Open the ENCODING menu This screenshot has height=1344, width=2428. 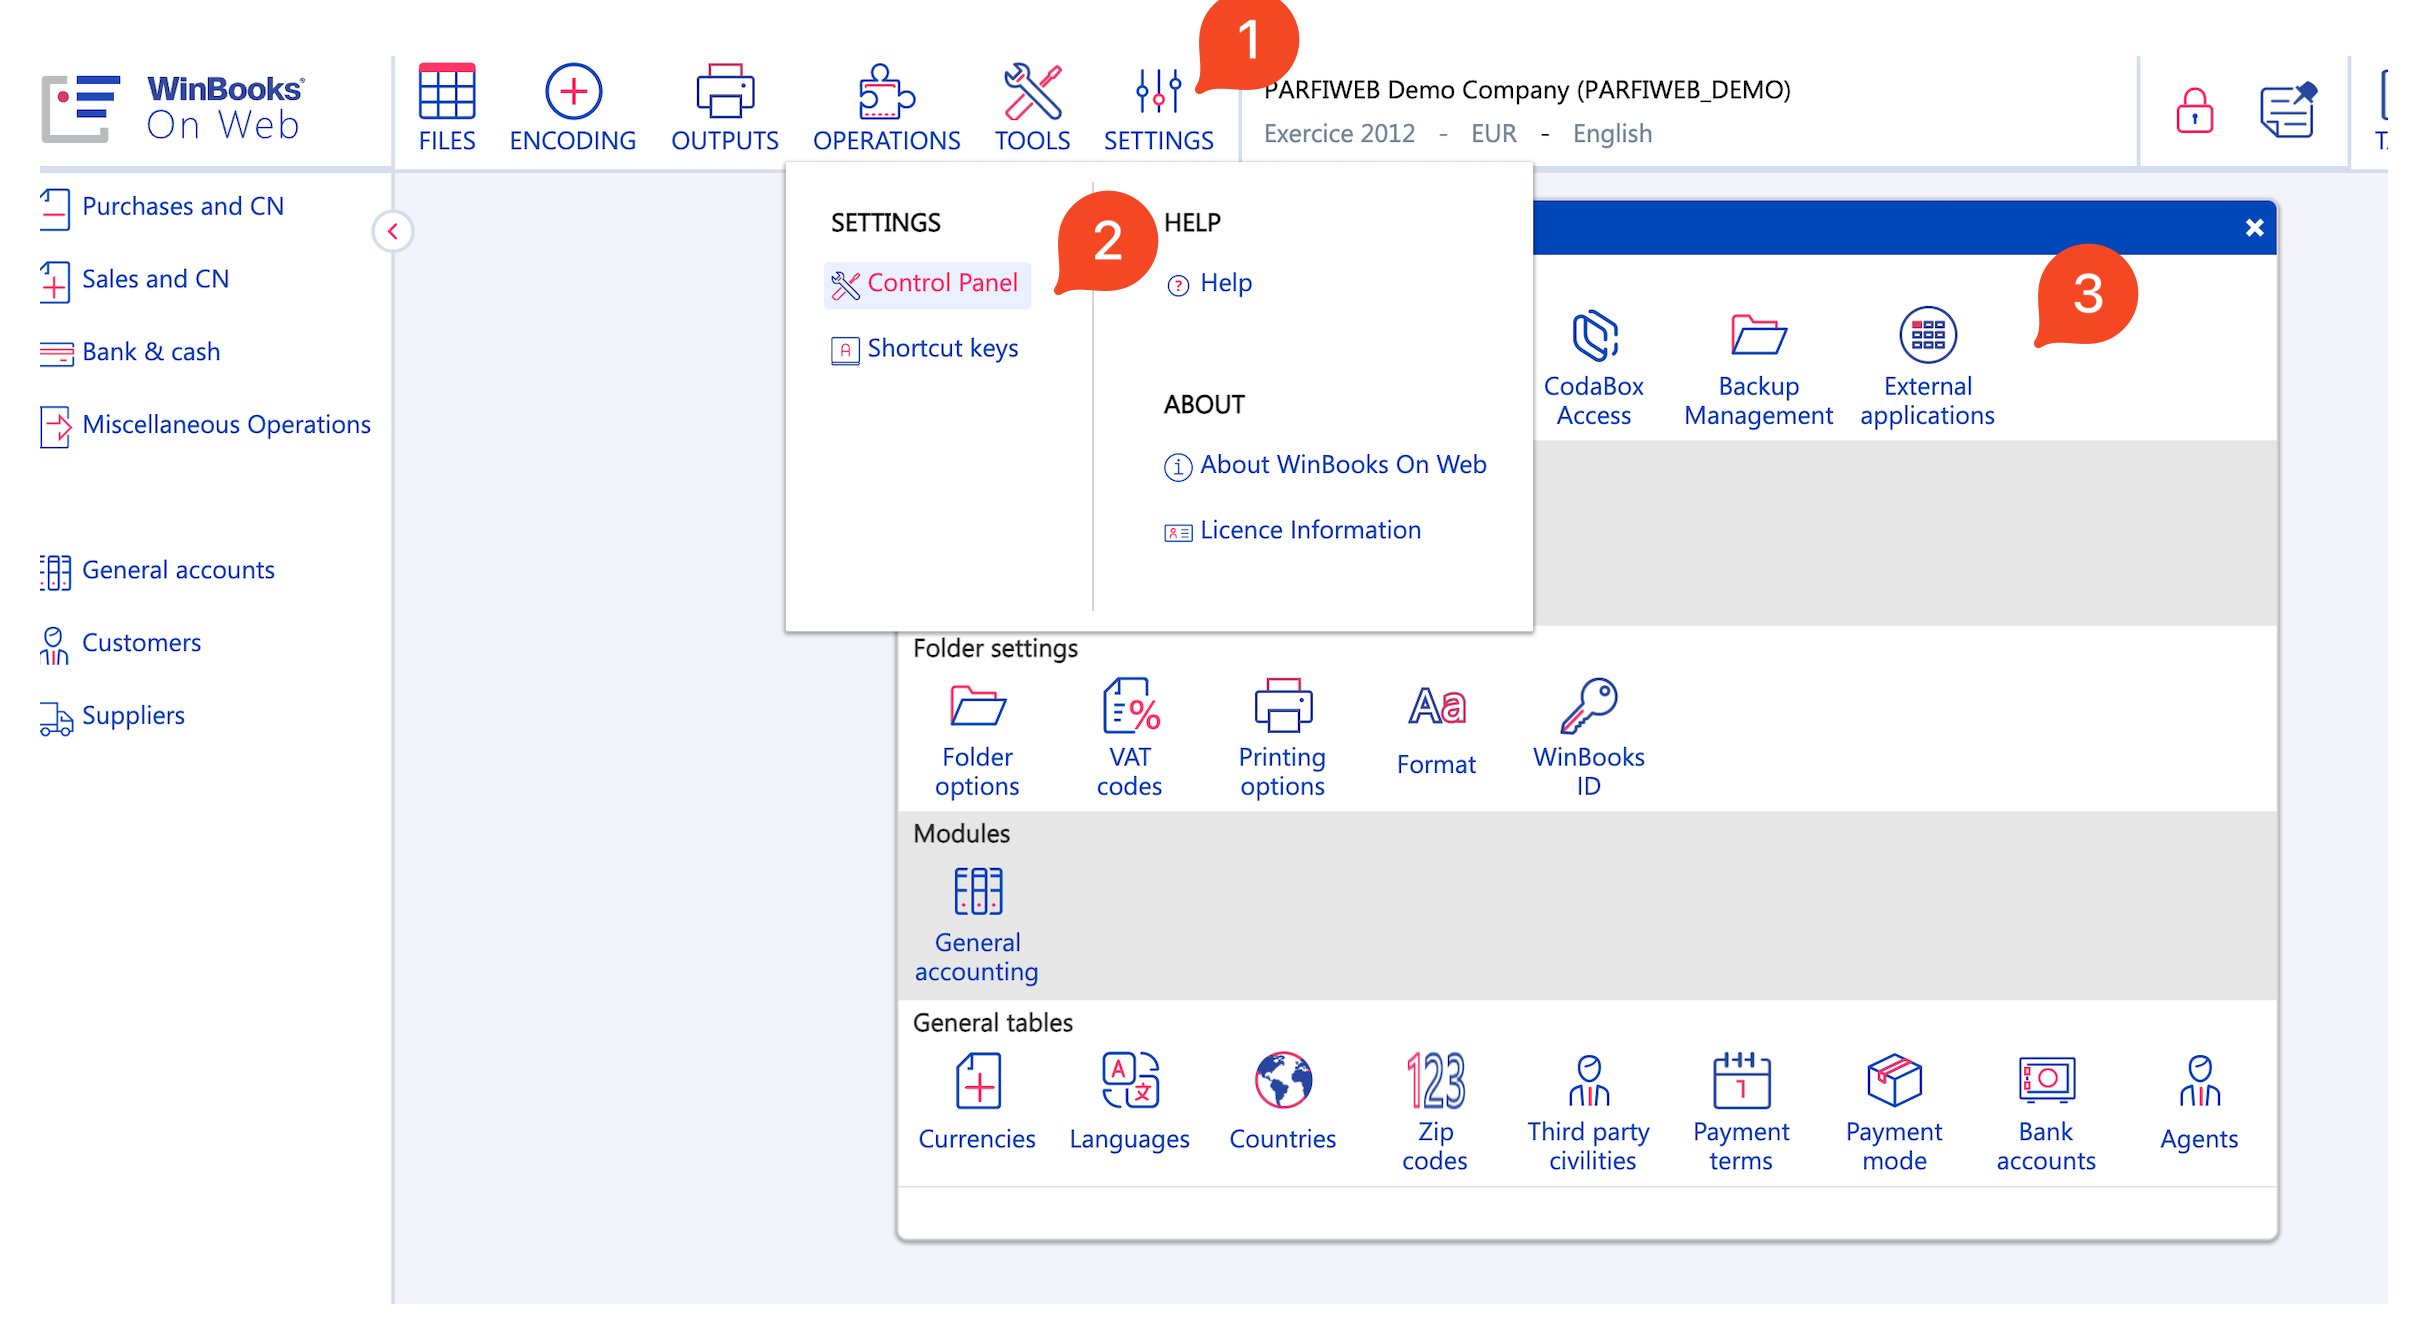coord(573,108)
